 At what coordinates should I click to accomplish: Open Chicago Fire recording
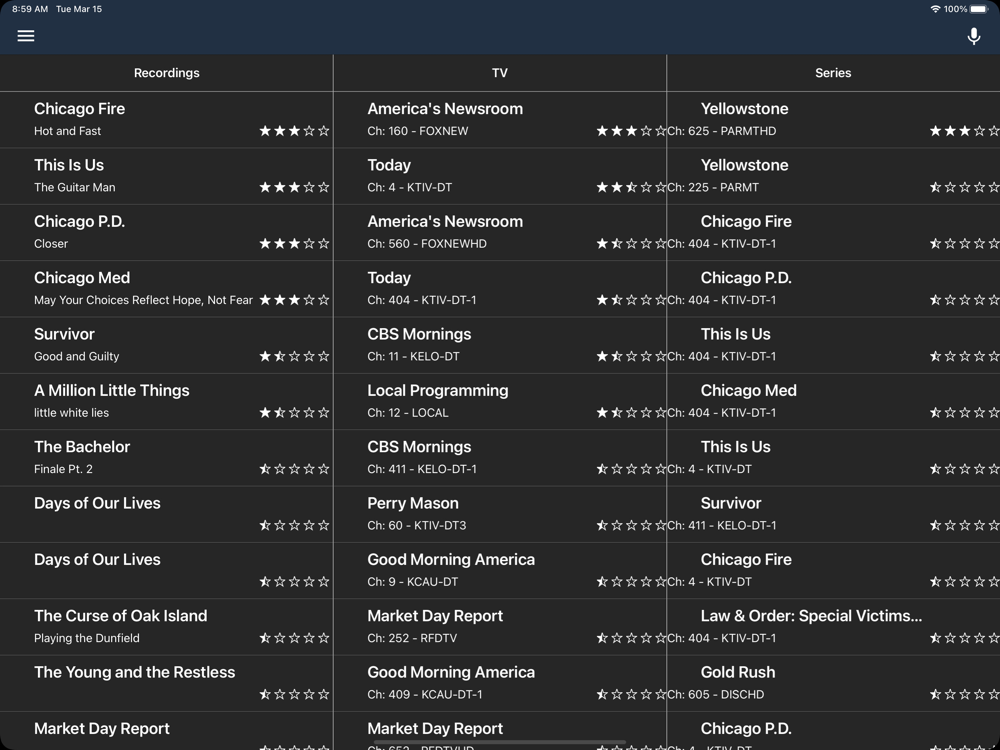(166, 120)
